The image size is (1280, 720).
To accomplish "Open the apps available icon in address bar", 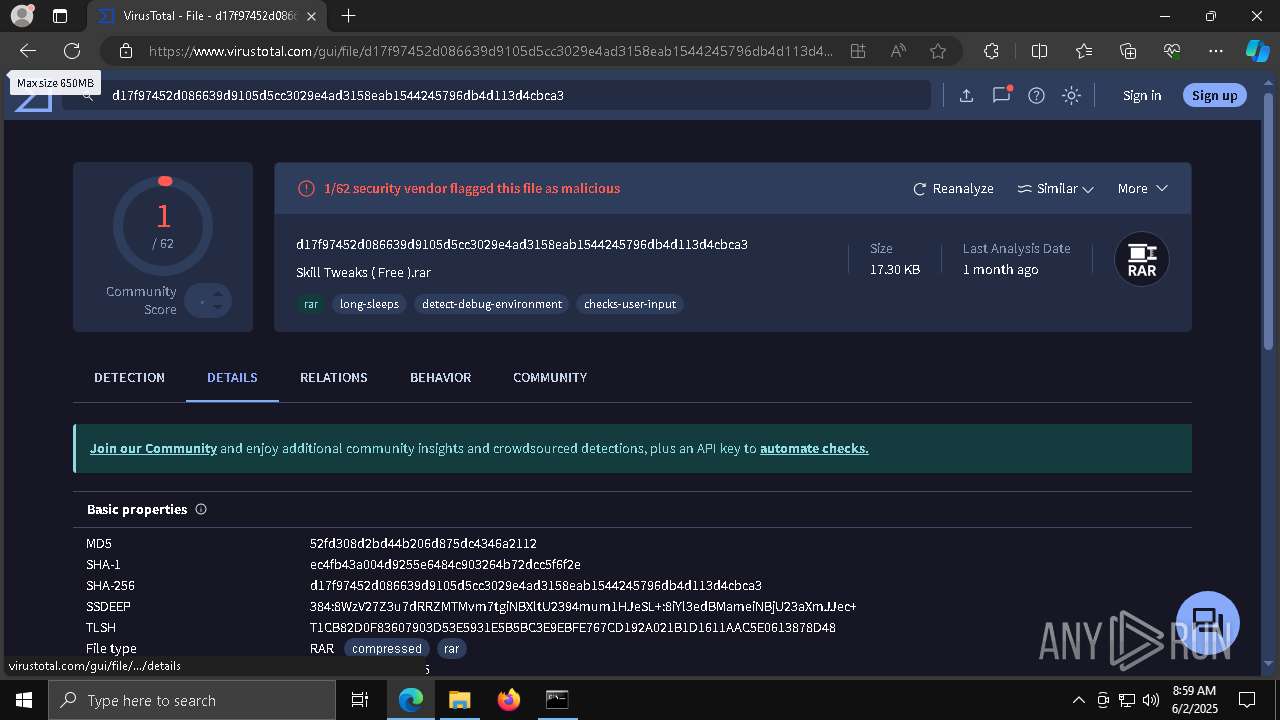I will (858, 51).
